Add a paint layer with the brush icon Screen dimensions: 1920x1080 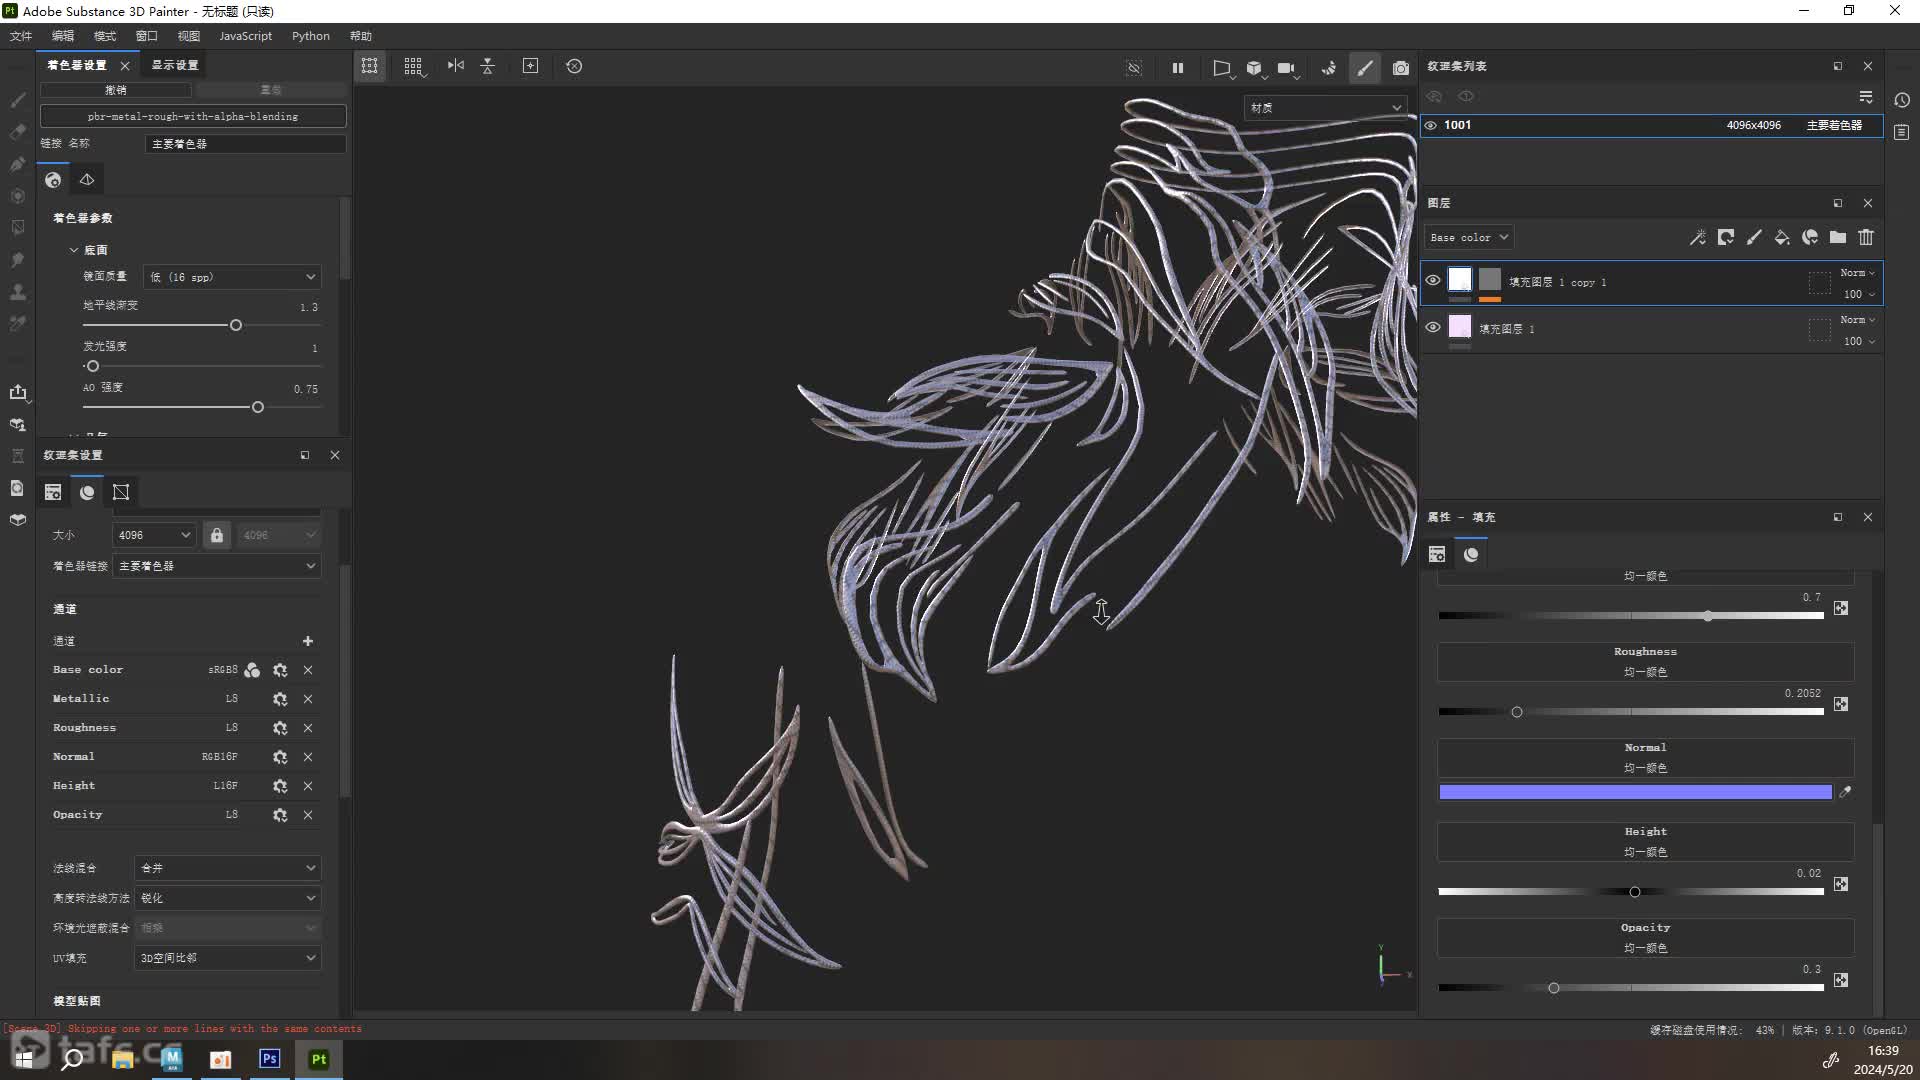1754,238
